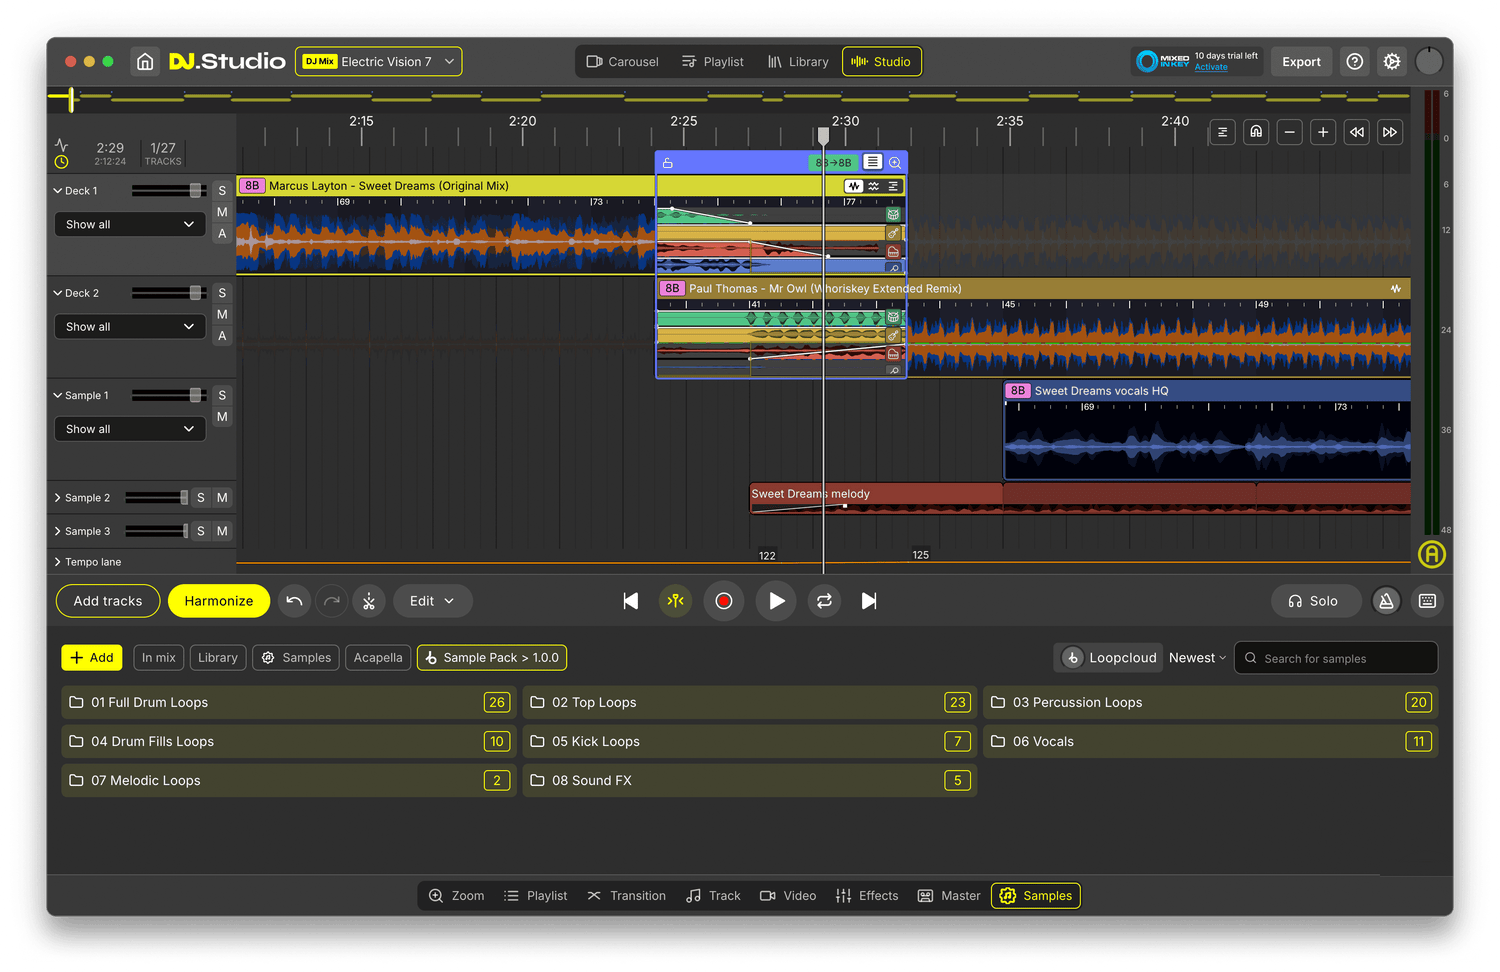1500x972 pixels.
Task: Switch to the Playlist view tab
Action: tap(713, 62)
